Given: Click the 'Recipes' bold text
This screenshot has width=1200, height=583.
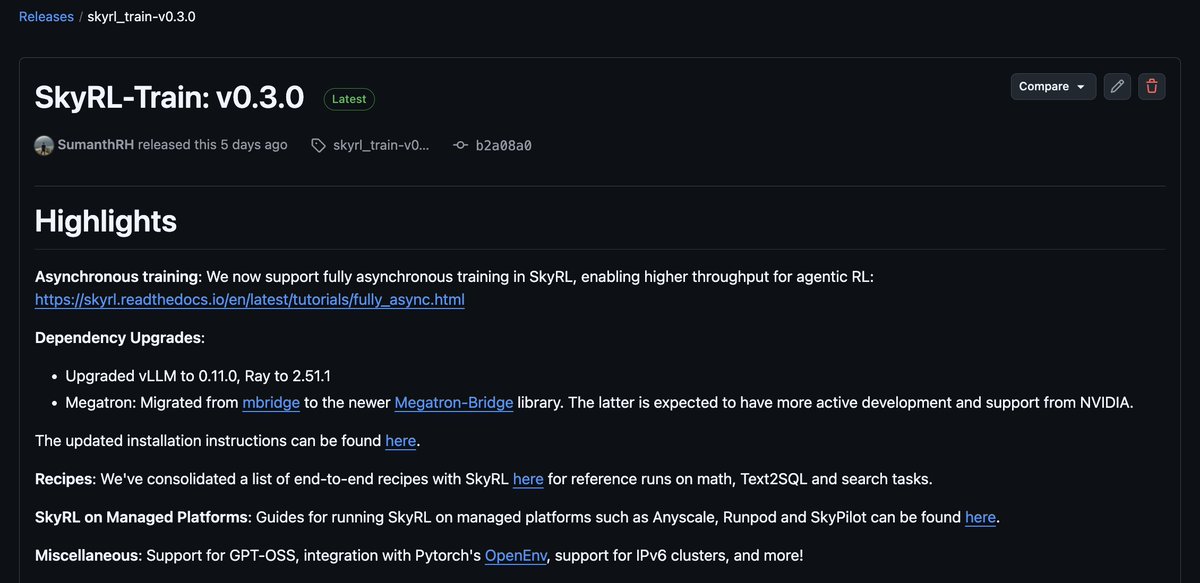Looking at the screenshot, I should tap(64, 479).
